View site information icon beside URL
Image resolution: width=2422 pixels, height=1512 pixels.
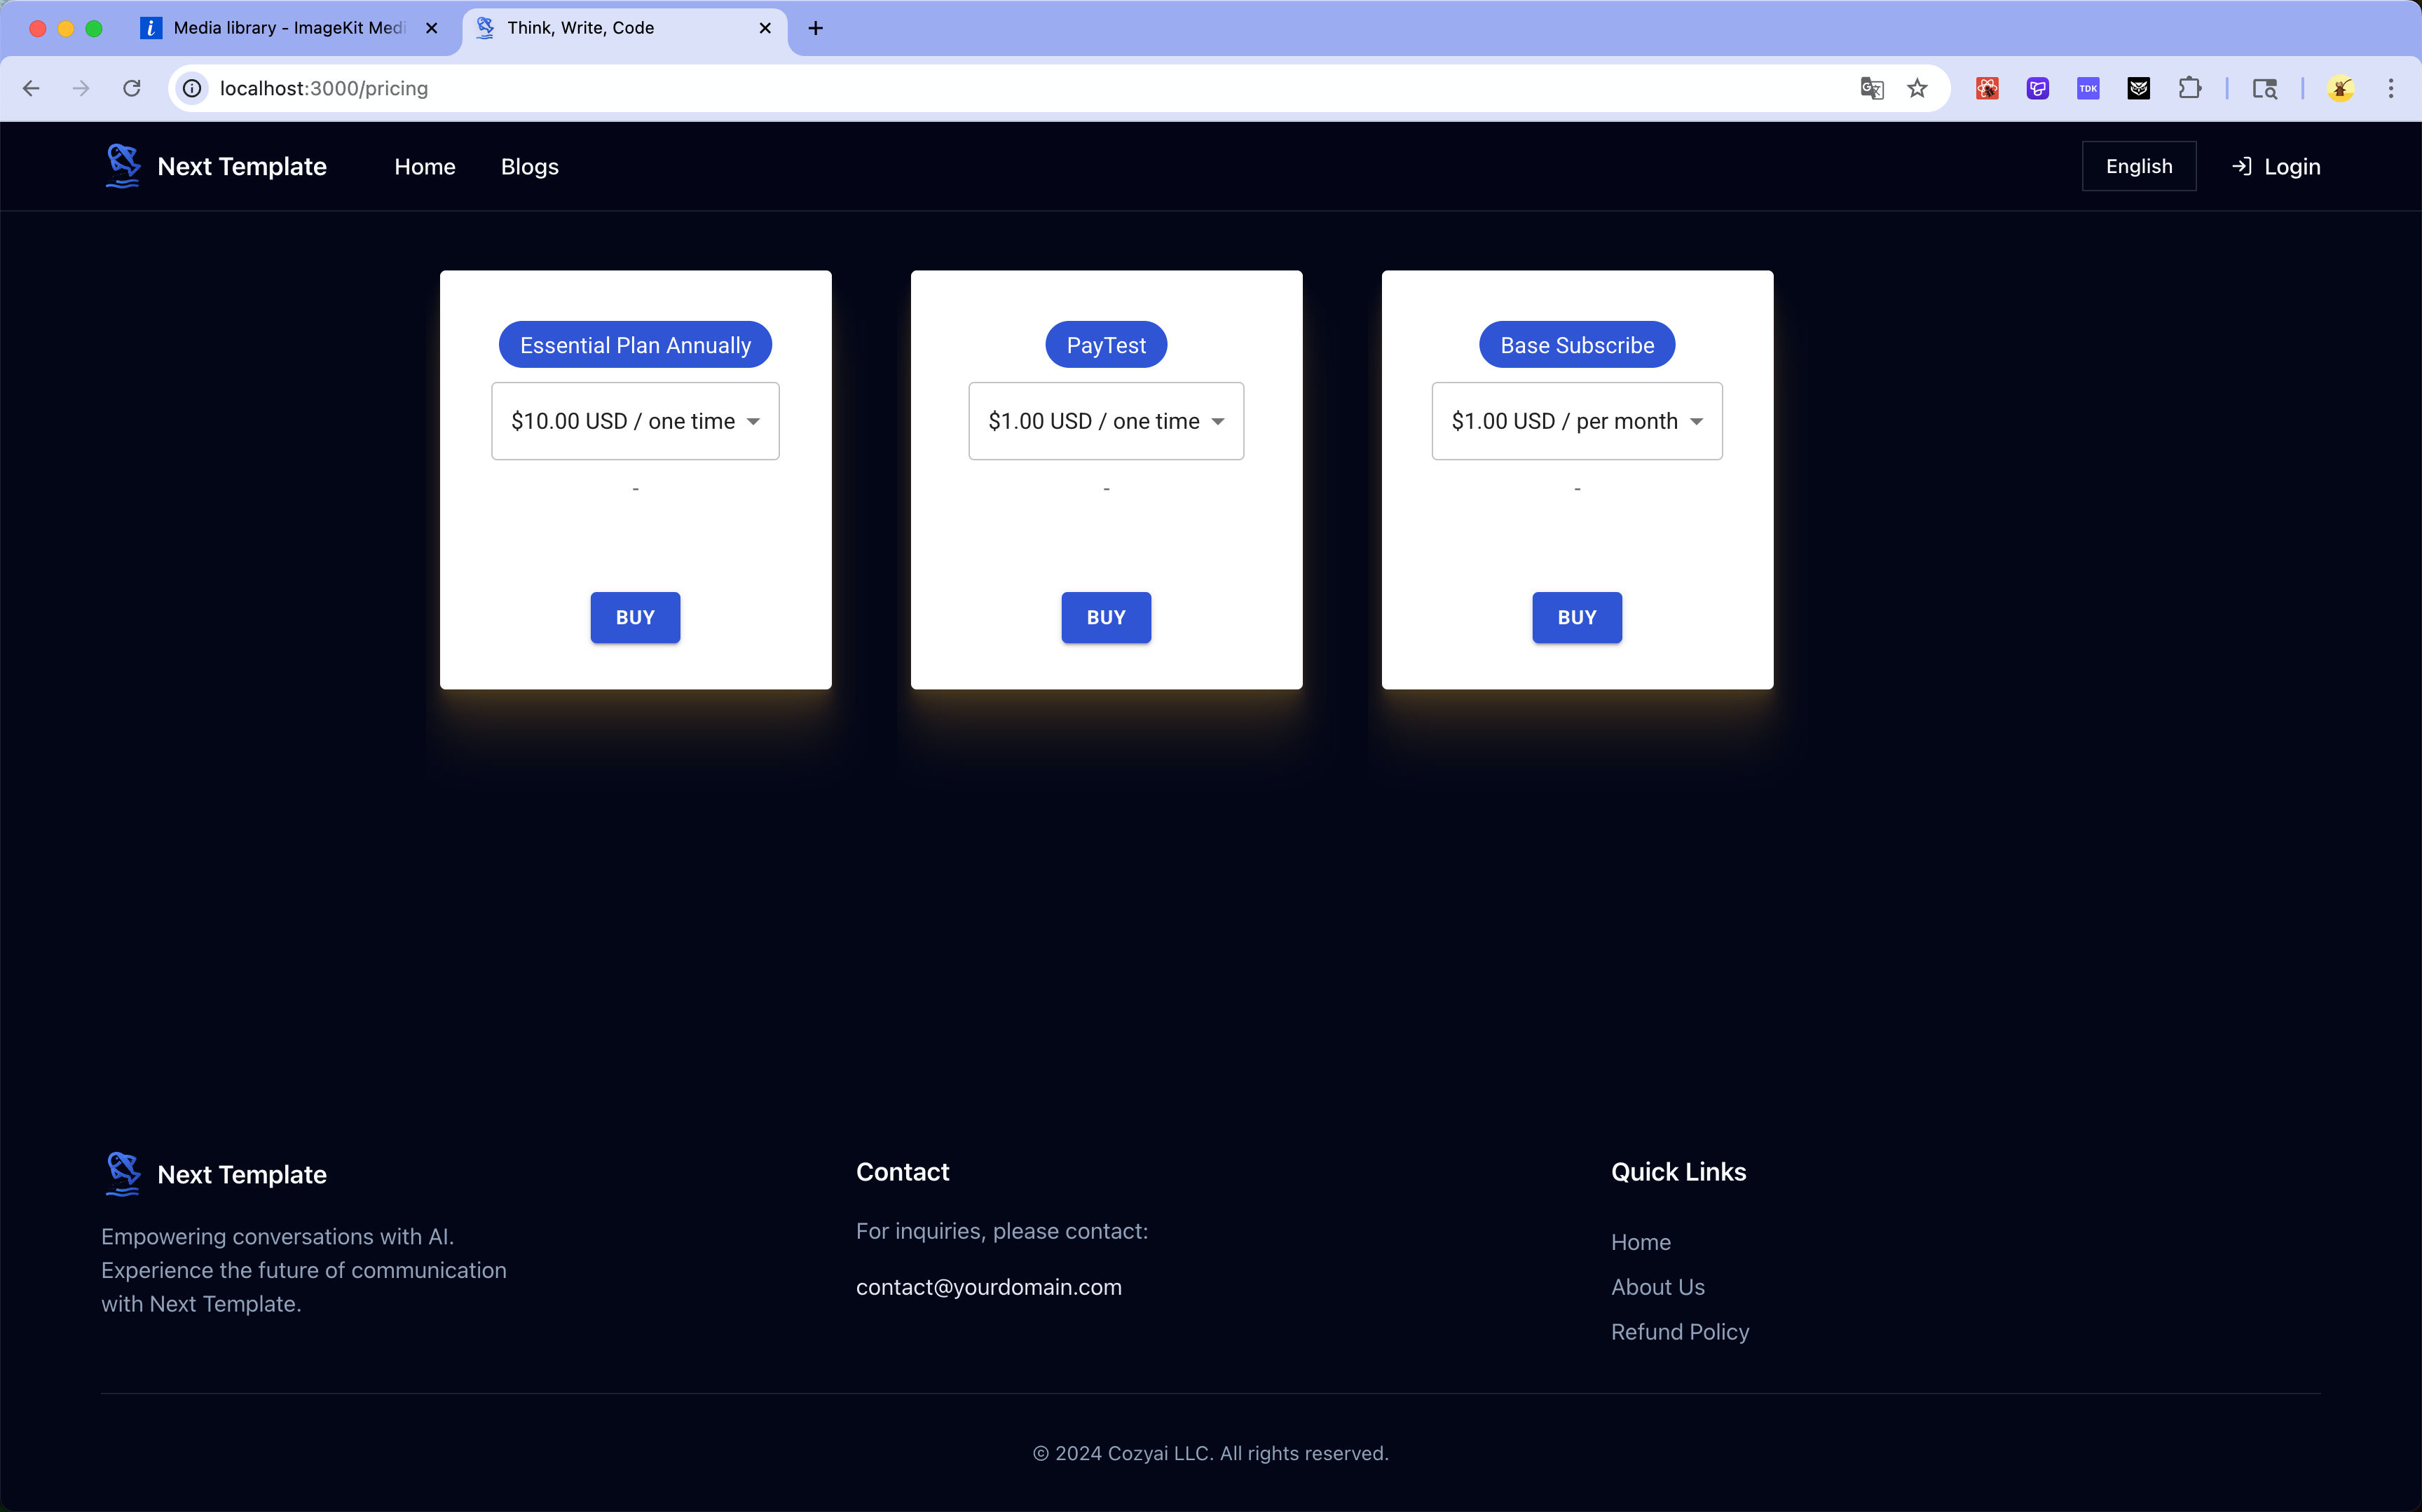click(192, 88)
